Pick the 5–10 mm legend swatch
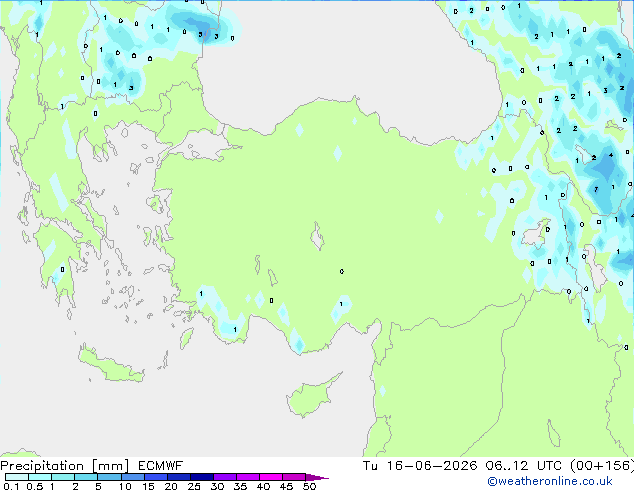This screenshot has height=490, width=634. pyautogui.click(x=109, y=477)
